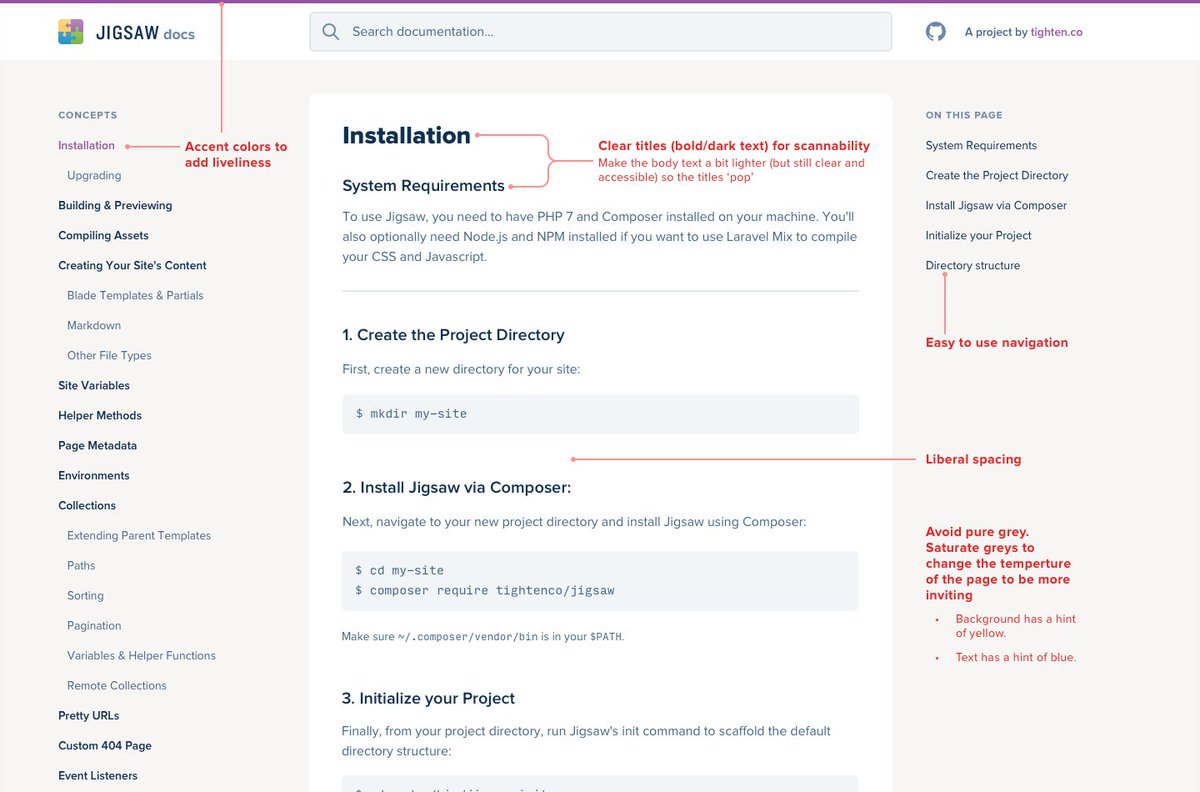Screen dimensions: 1200x792
Task: Go to Pretty URLs page
Action: coord(89,715)
